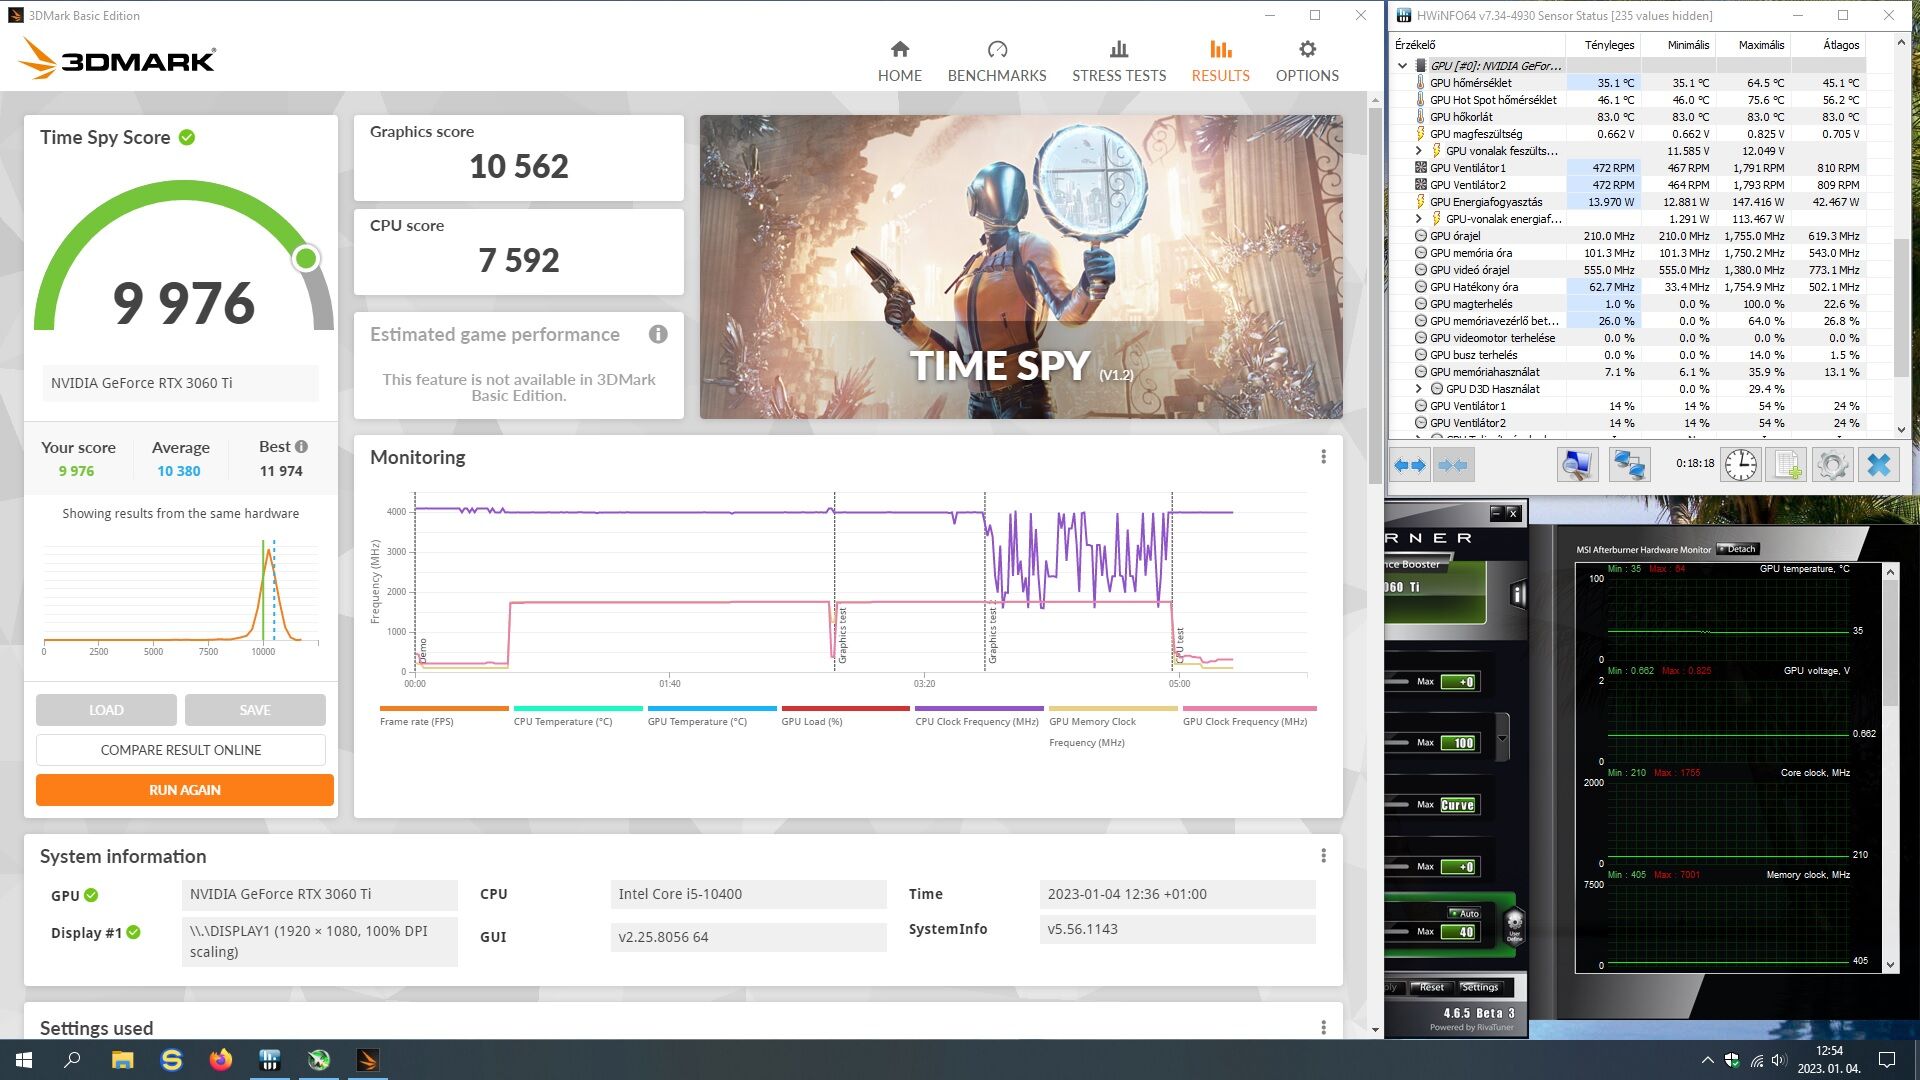Click the Tényleges column header in HWiNFO
The width and height of the screenshot is (1920, 1080).
coord(1603,45)
